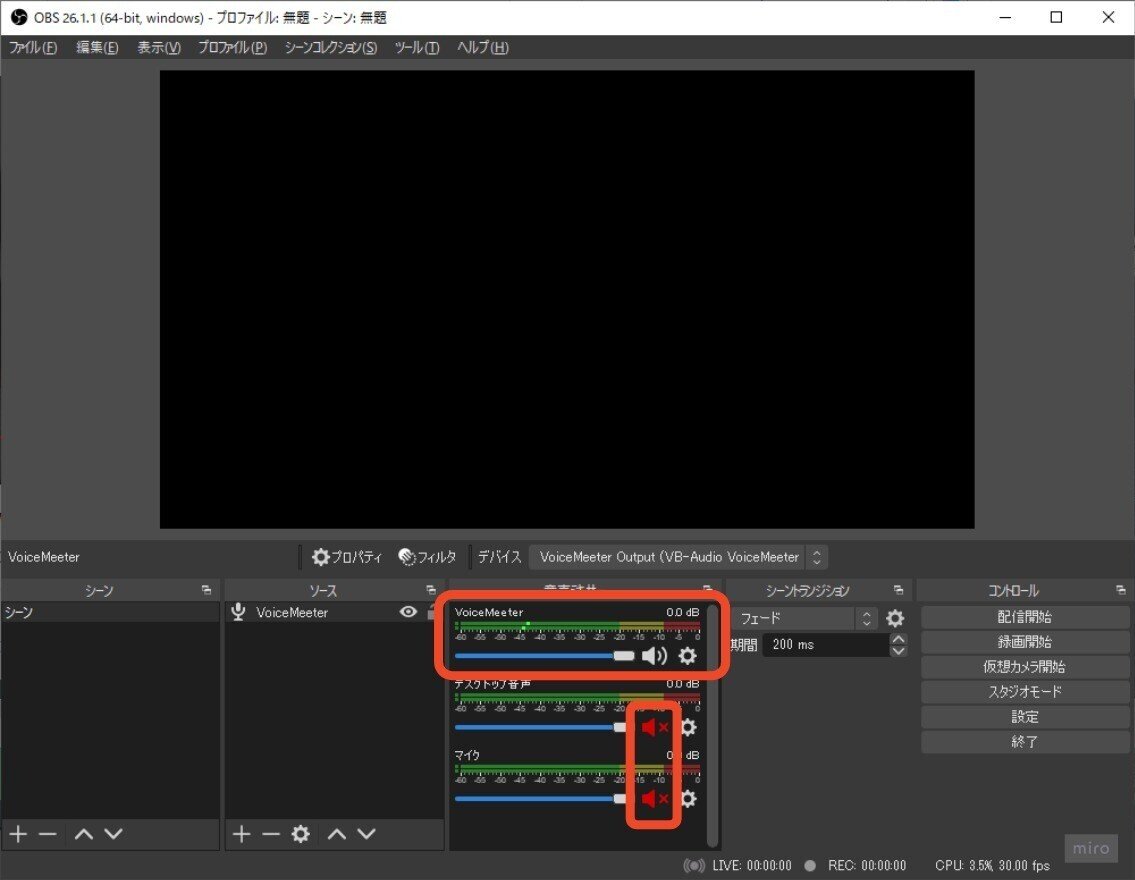The height and width of the screenshot is (880, 1135).
Task: Move source down in sources panel
Action: 366,834
